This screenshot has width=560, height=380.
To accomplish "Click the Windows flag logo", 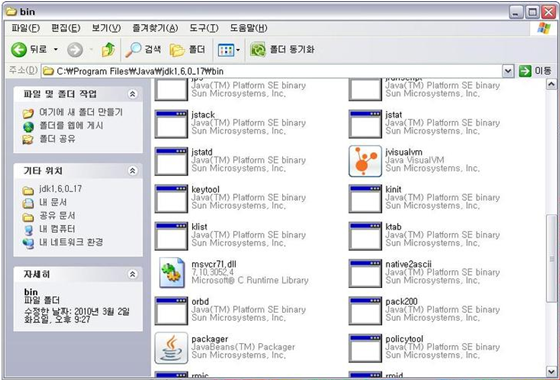I will 544,28.
